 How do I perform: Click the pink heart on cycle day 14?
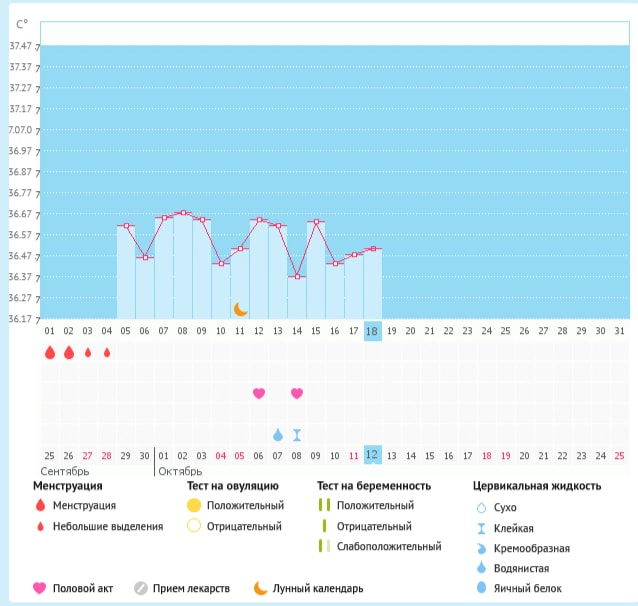click(x=297, y=393)
